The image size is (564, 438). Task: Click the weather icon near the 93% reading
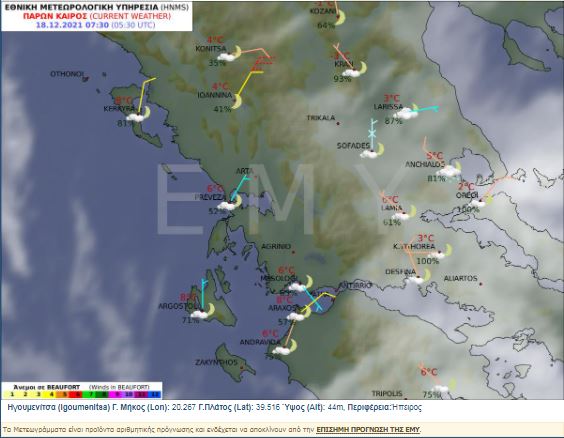click(x=354, y=70)
